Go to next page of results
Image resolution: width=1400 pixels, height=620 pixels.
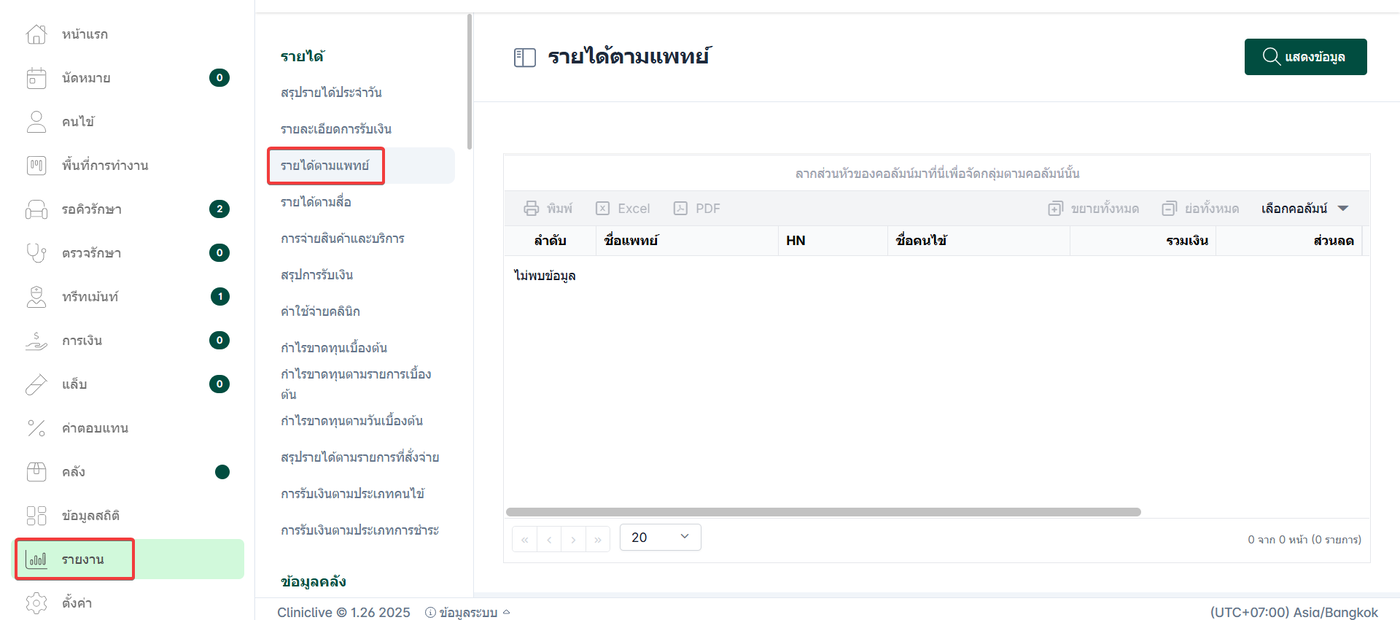tap(573, 539)
